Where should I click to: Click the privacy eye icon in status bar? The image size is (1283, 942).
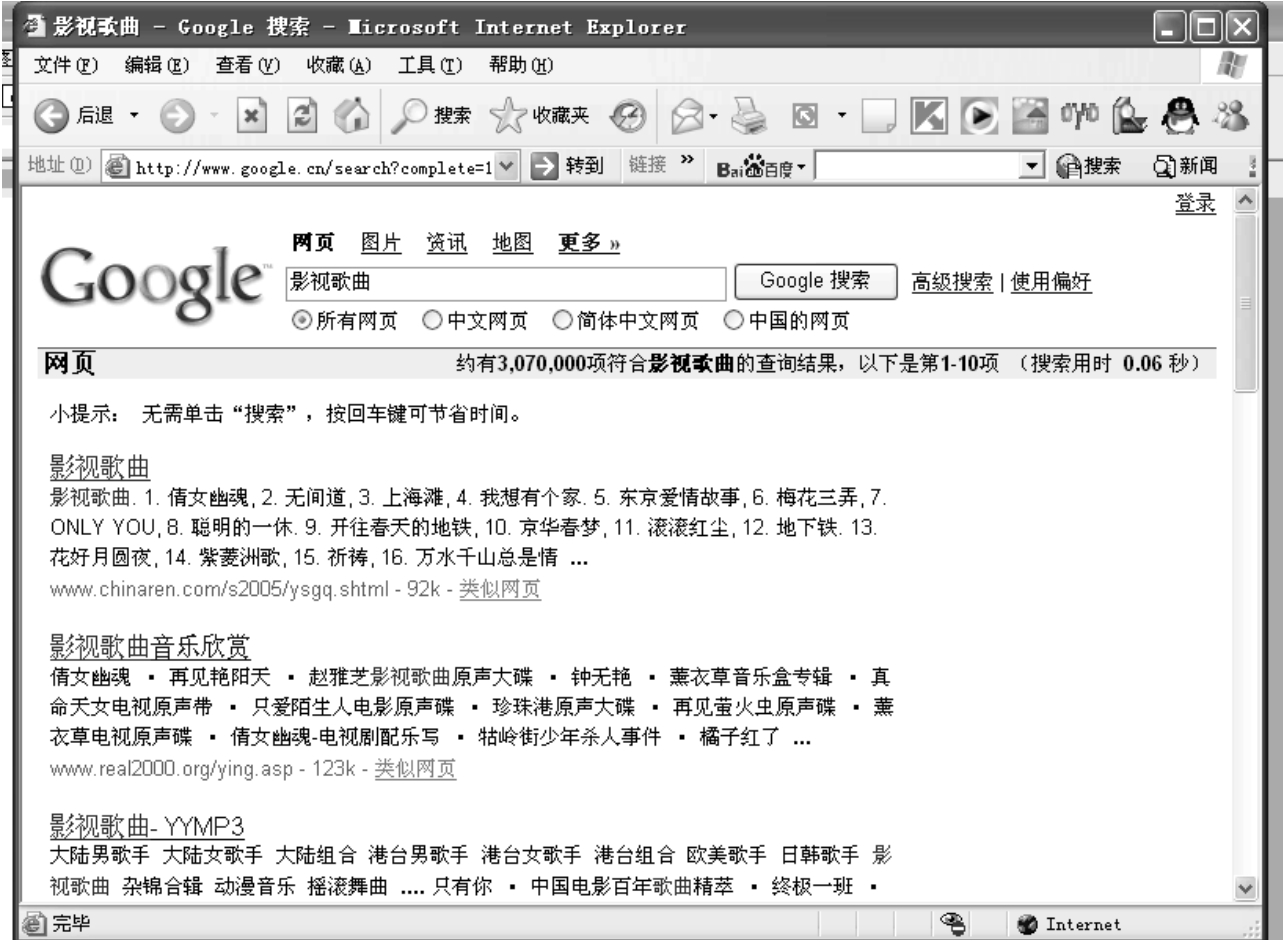click(955, 924)
